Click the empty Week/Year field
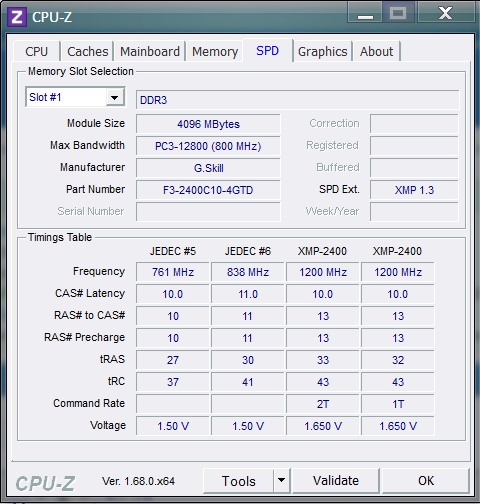 414,212
